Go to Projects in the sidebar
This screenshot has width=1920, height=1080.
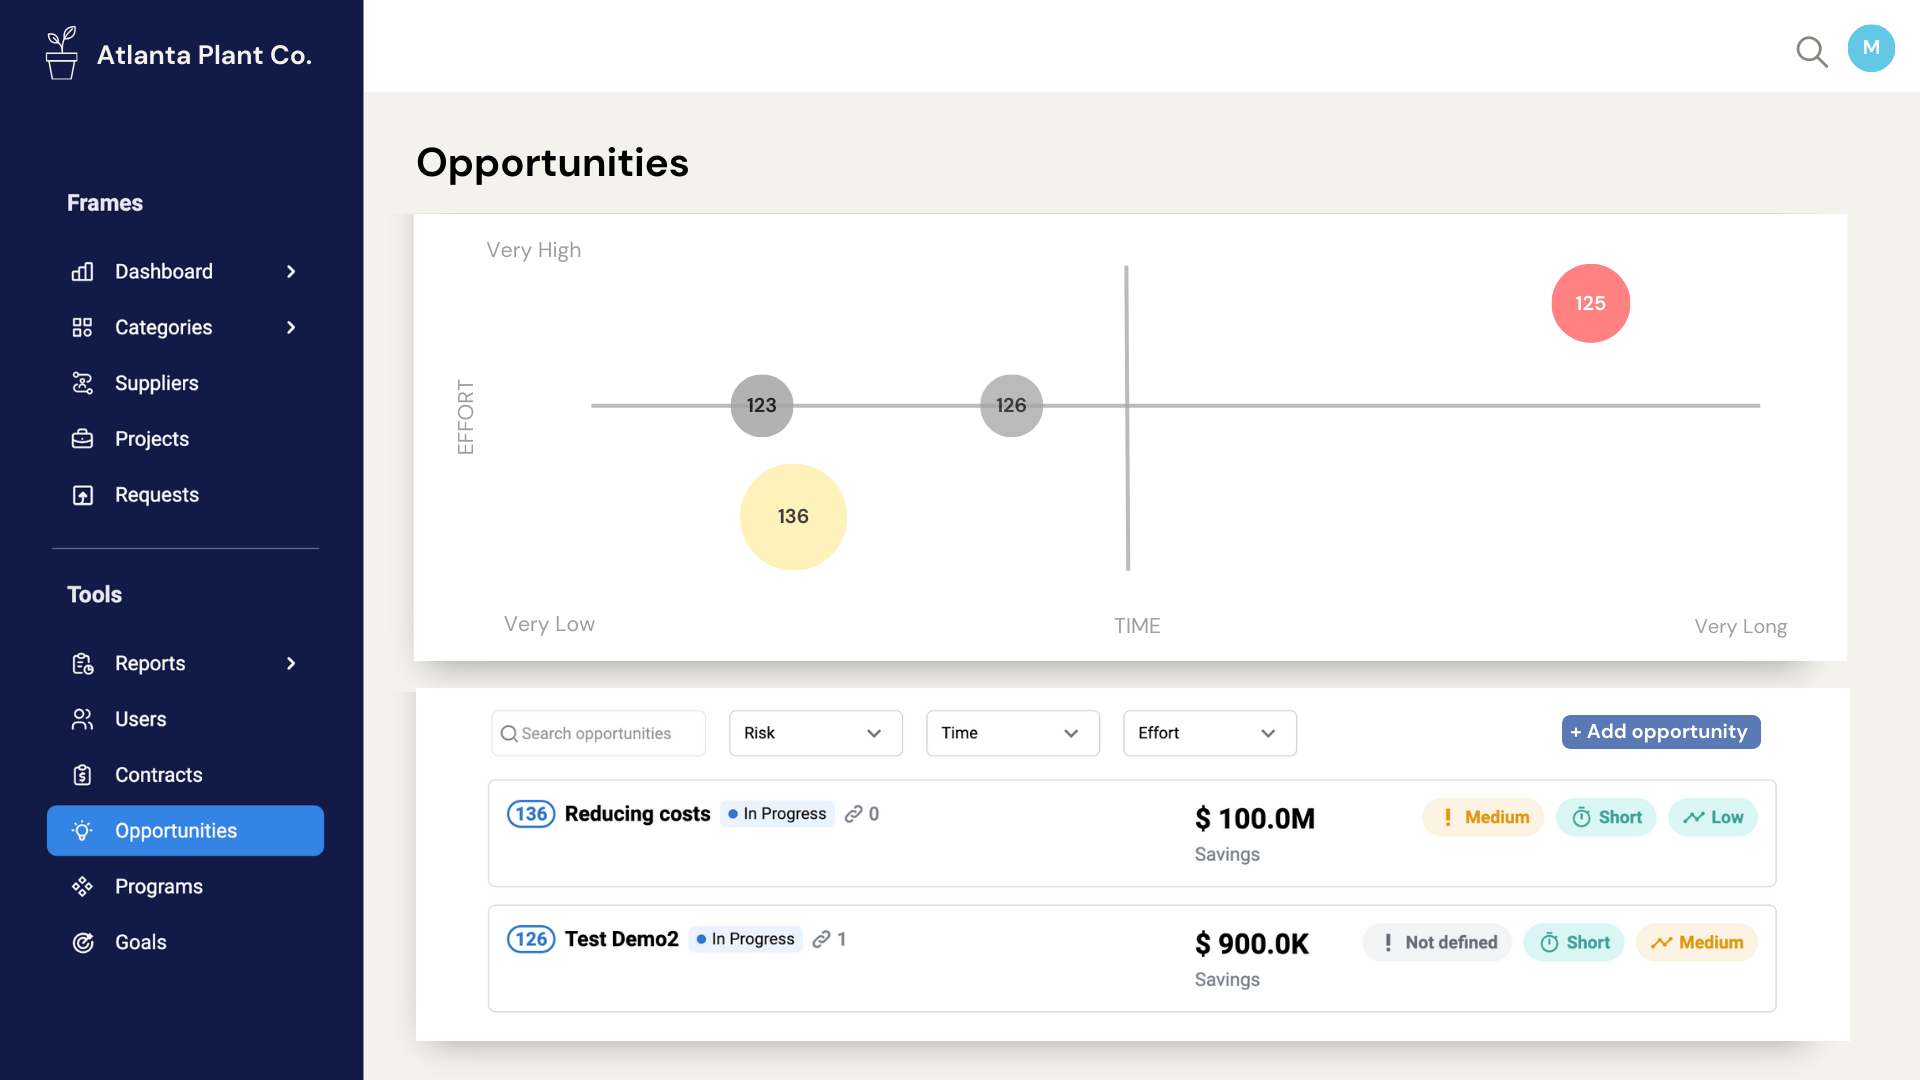151,439
